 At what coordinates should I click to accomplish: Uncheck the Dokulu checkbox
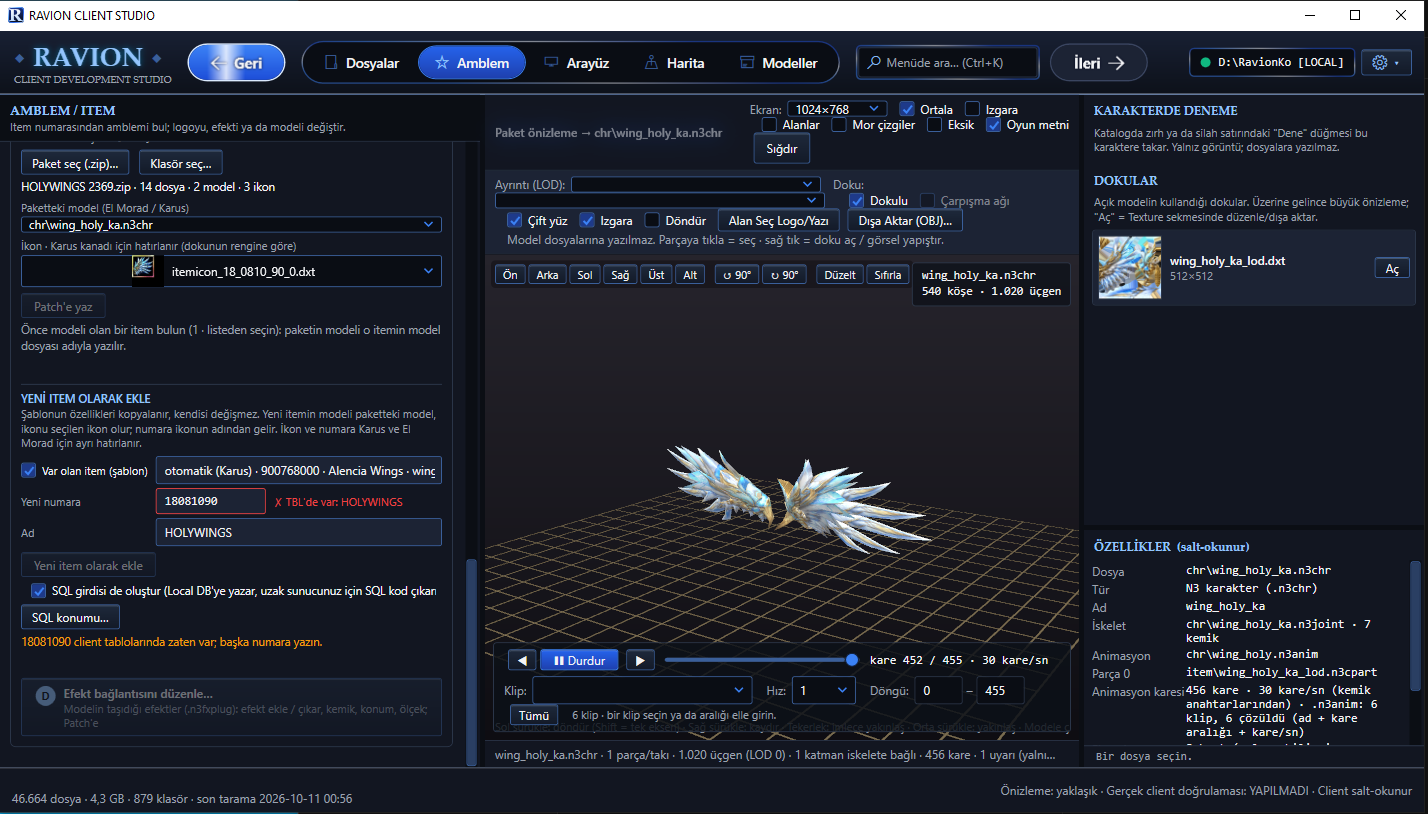(x=856, y=200)
